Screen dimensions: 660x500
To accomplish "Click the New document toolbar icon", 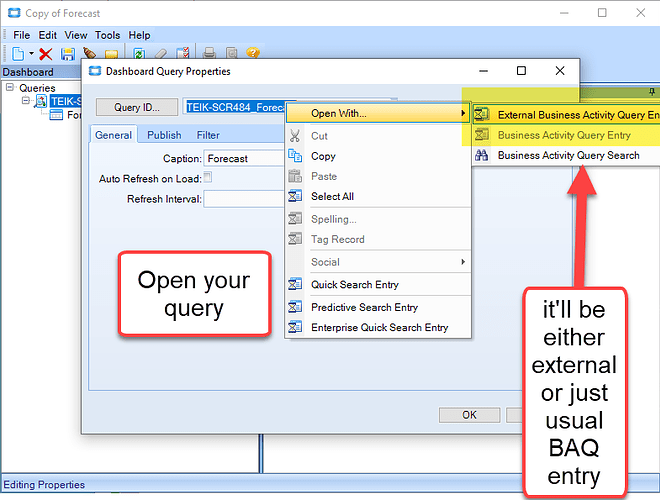I will point(18,53).
